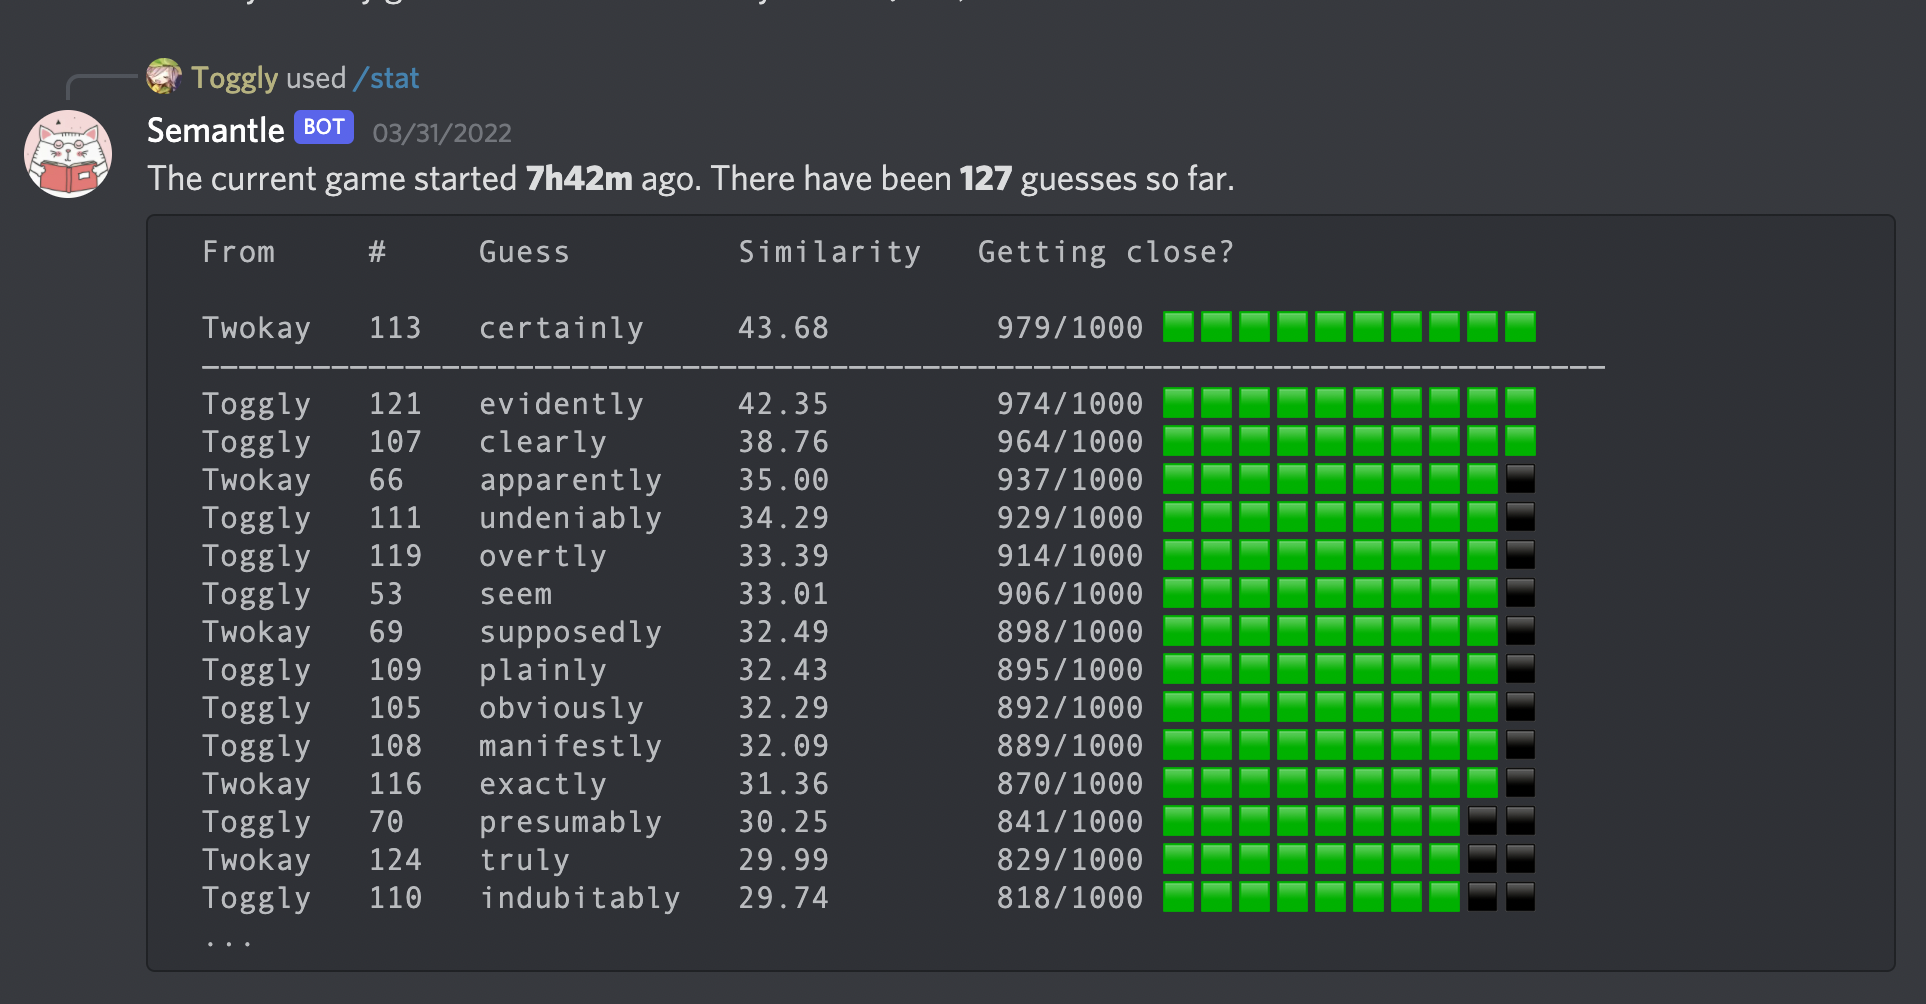
Task: Click similarity value 29.74
Action: point(784,898)
